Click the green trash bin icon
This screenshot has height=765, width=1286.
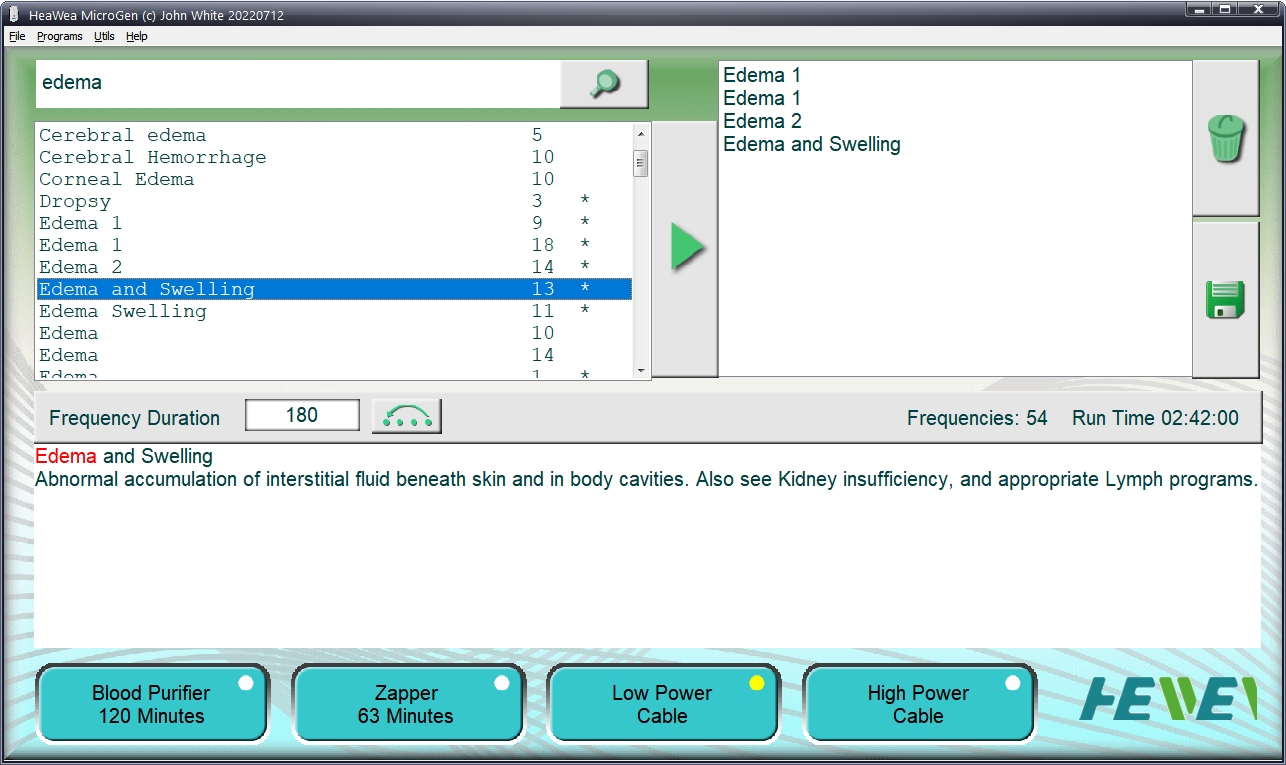click(1226, 138)
